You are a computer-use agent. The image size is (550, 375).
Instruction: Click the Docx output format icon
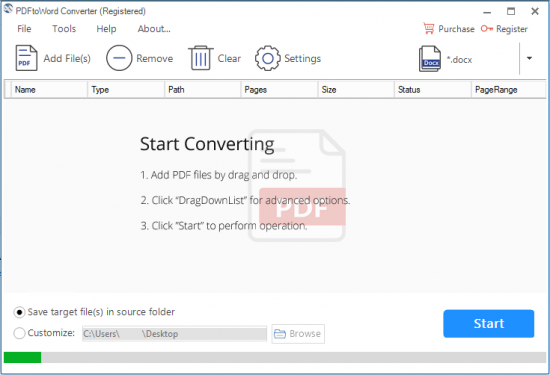(x=430, y=59)
